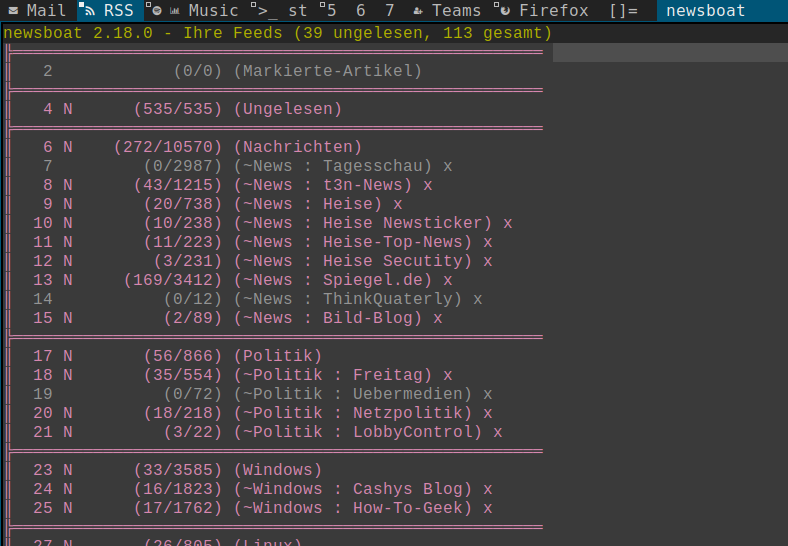Click the Music tag icon

pos(175,11)
